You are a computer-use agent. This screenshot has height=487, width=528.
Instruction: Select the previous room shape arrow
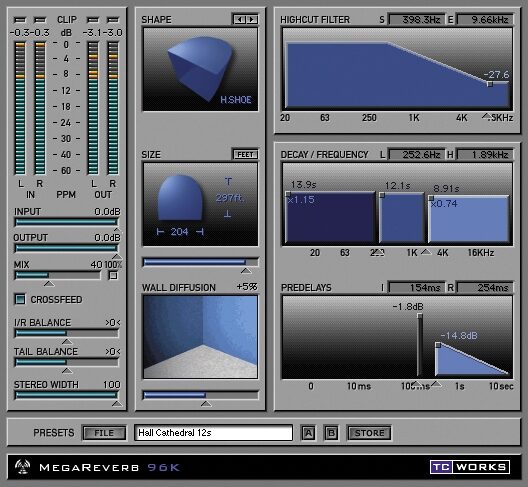click(240, 20)
